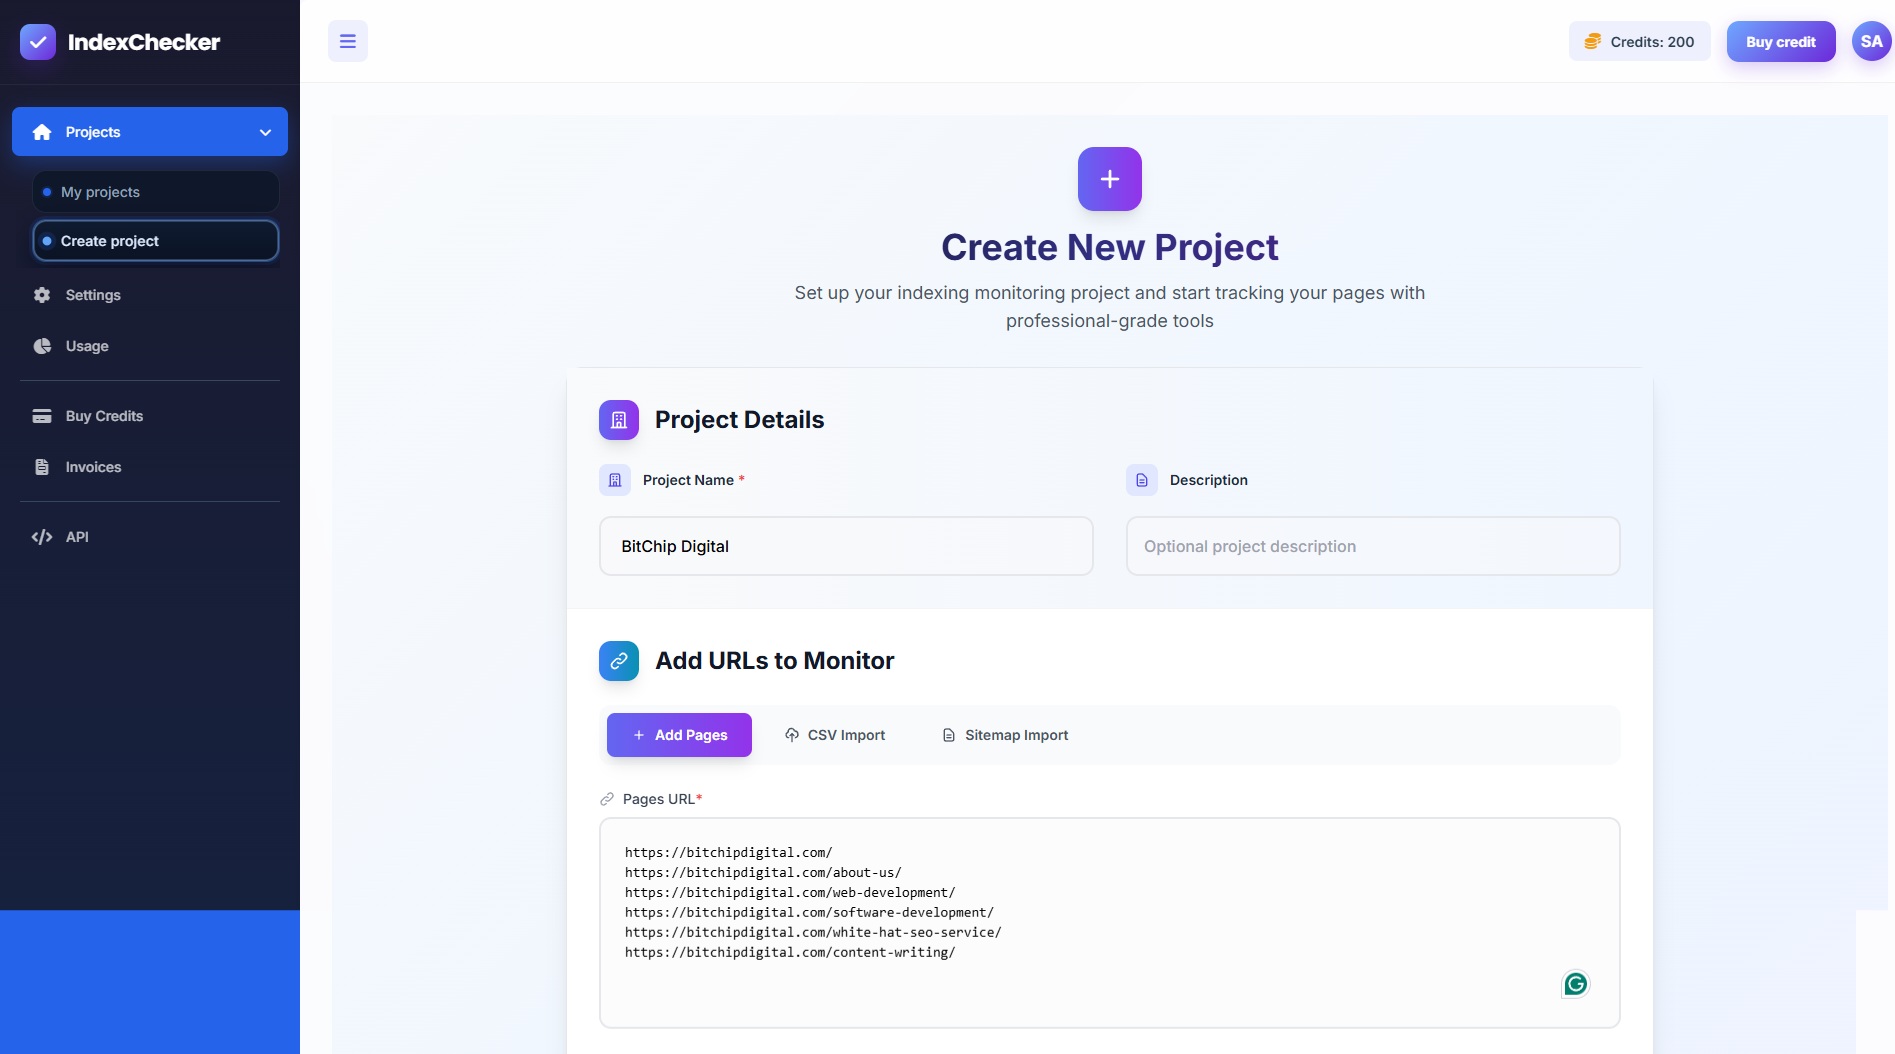The image size is (1895, 1054).
Task: Switch to the CSV Import tab
Action: (x=834, y=734)
